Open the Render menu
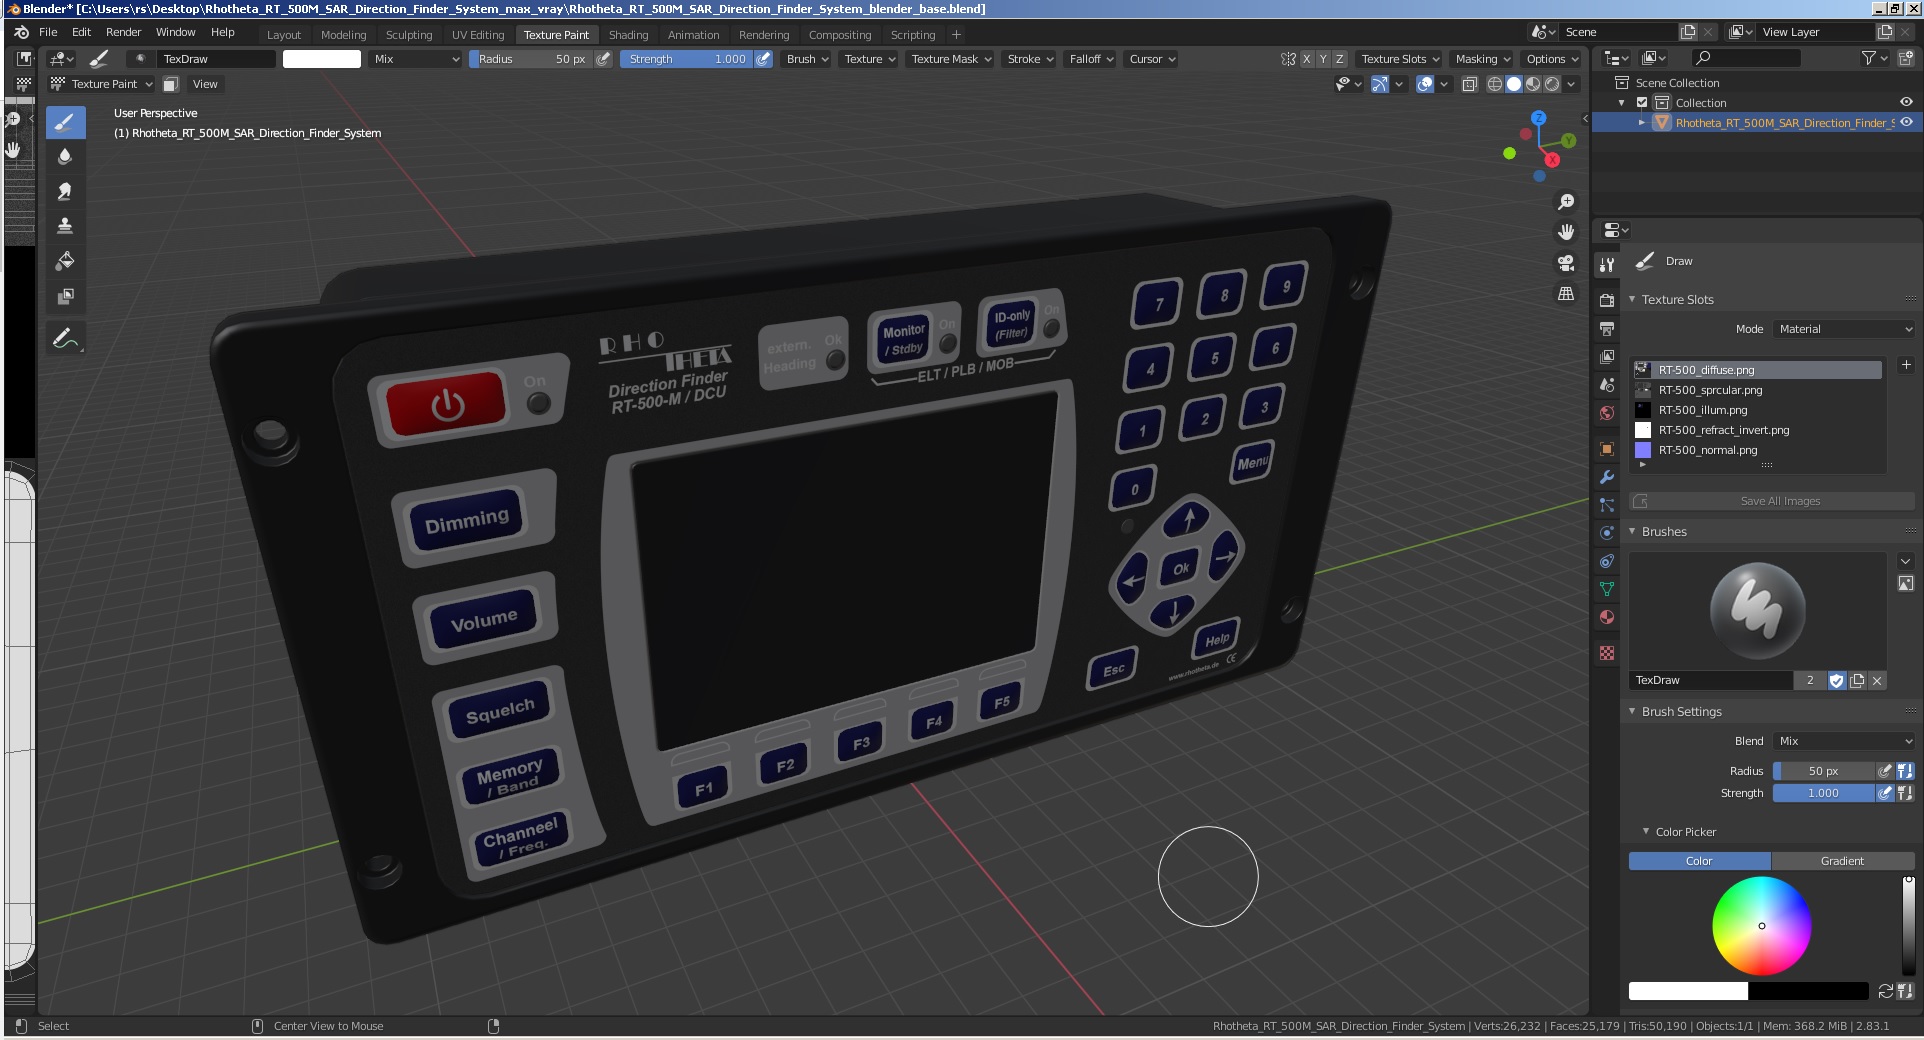1924x1040 pixels. pyautogui.click(x=124, y=32)
